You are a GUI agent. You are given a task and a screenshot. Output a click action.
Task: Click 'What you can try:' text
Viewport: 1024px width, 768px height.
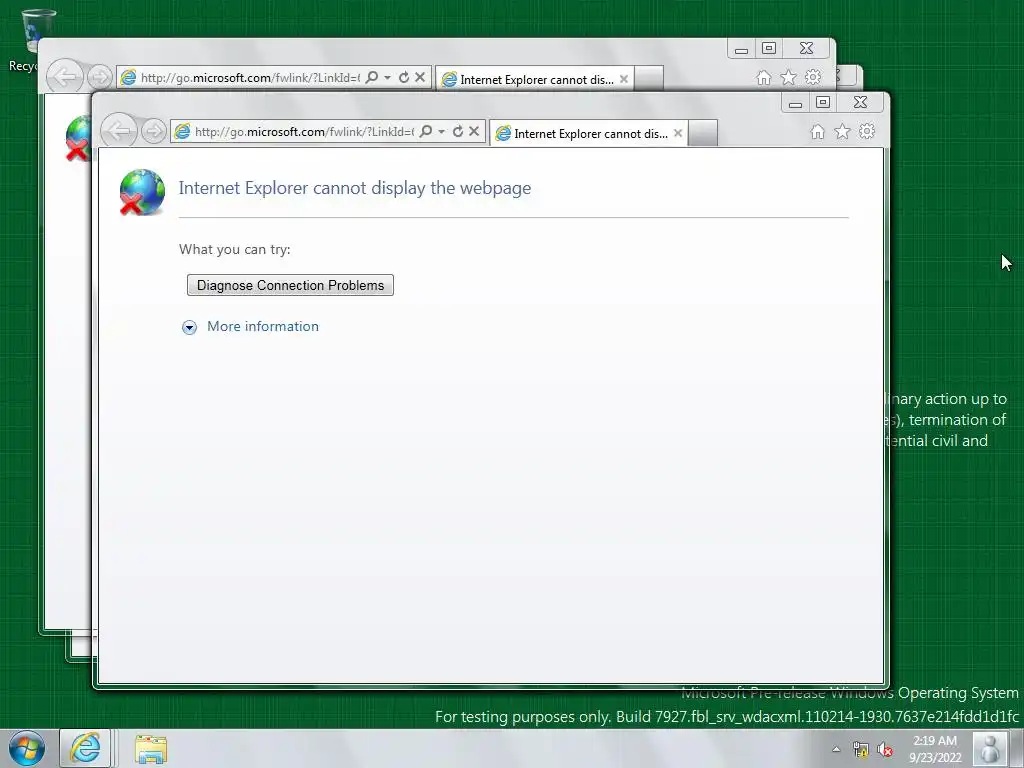pos(234,249)
